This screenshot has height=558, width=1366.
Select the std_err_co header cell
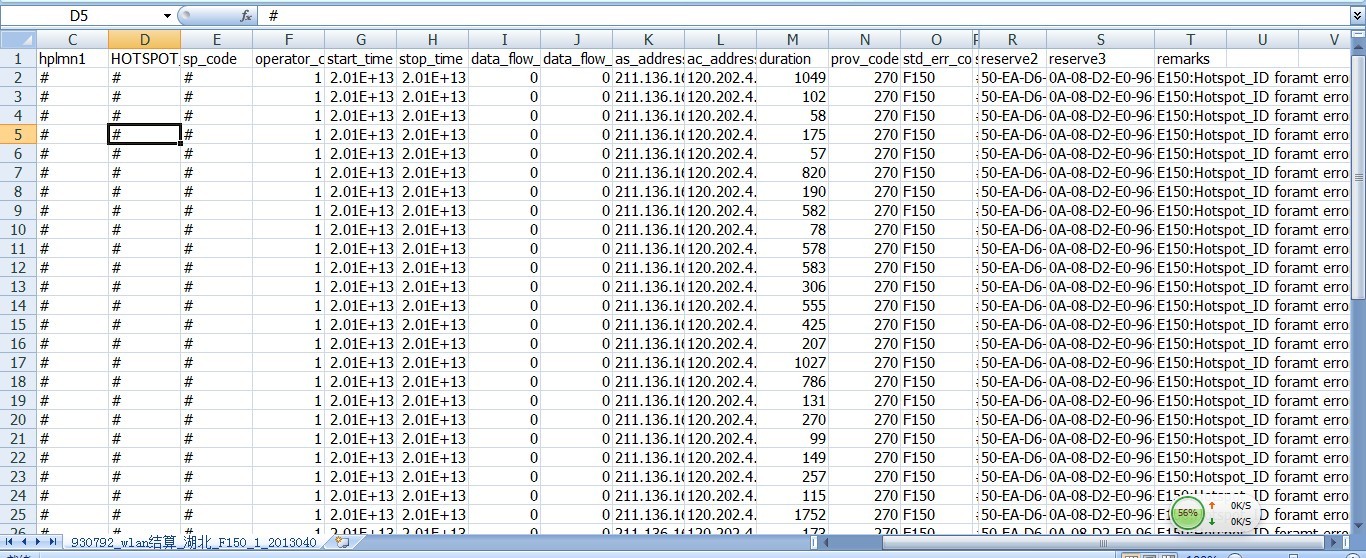pos(936,59)
